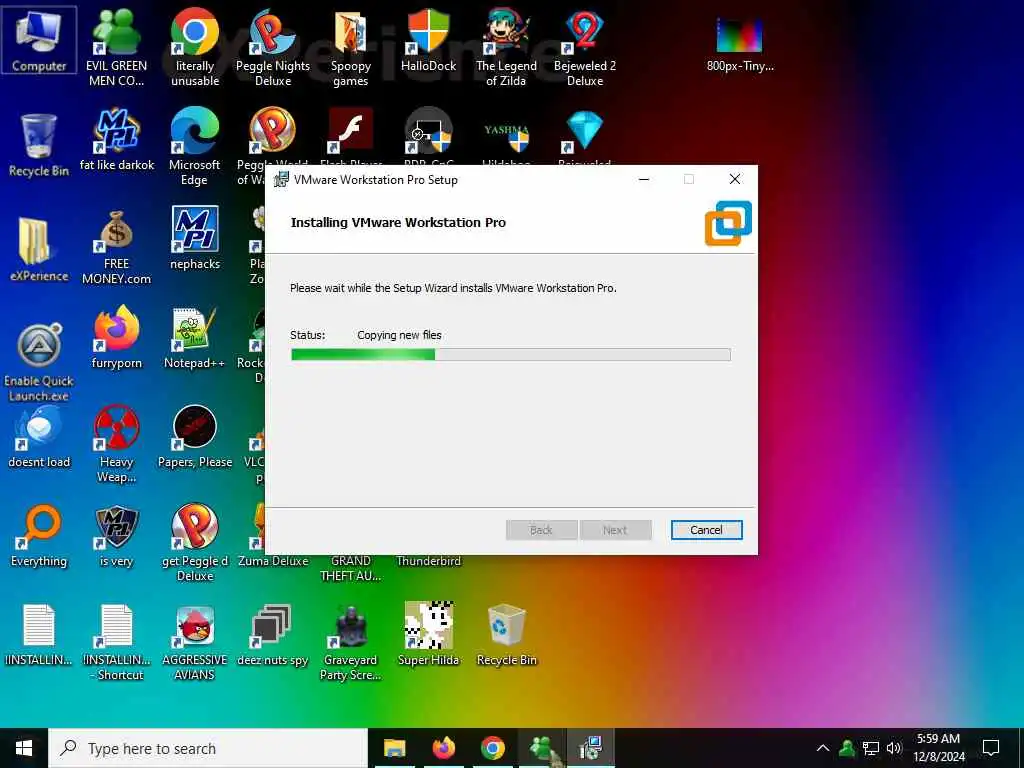Launch Bejeweled 2 Deluxe shortcut

click(584, 46)
